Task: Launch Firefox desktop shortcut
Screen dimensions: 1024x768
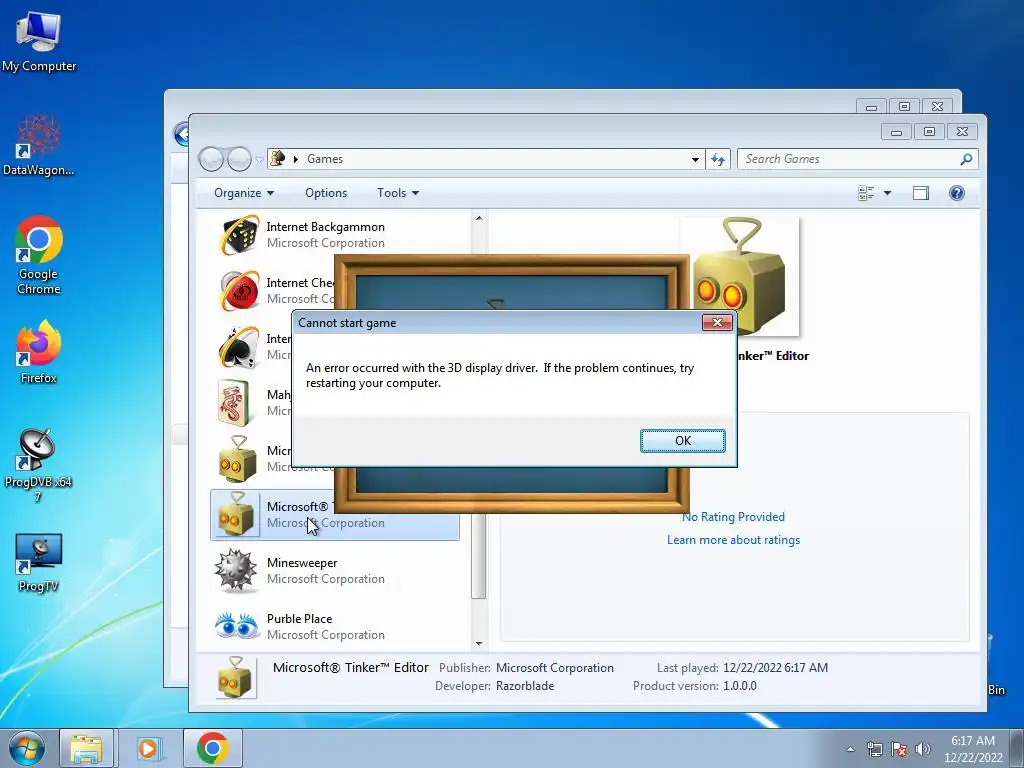Action: tap(39, 351)
